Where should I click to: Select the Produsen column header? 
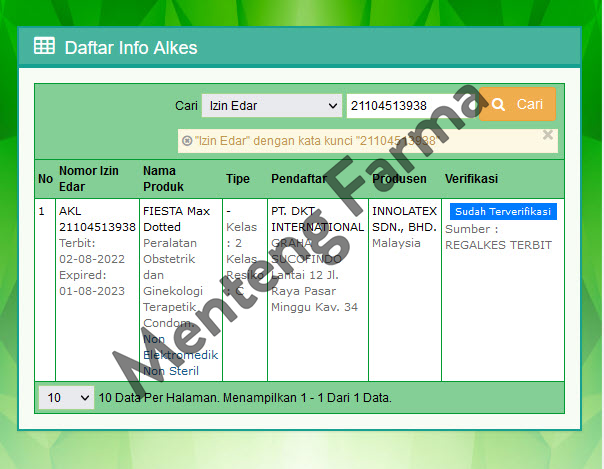pyautogui.click(x=399, y=179)
